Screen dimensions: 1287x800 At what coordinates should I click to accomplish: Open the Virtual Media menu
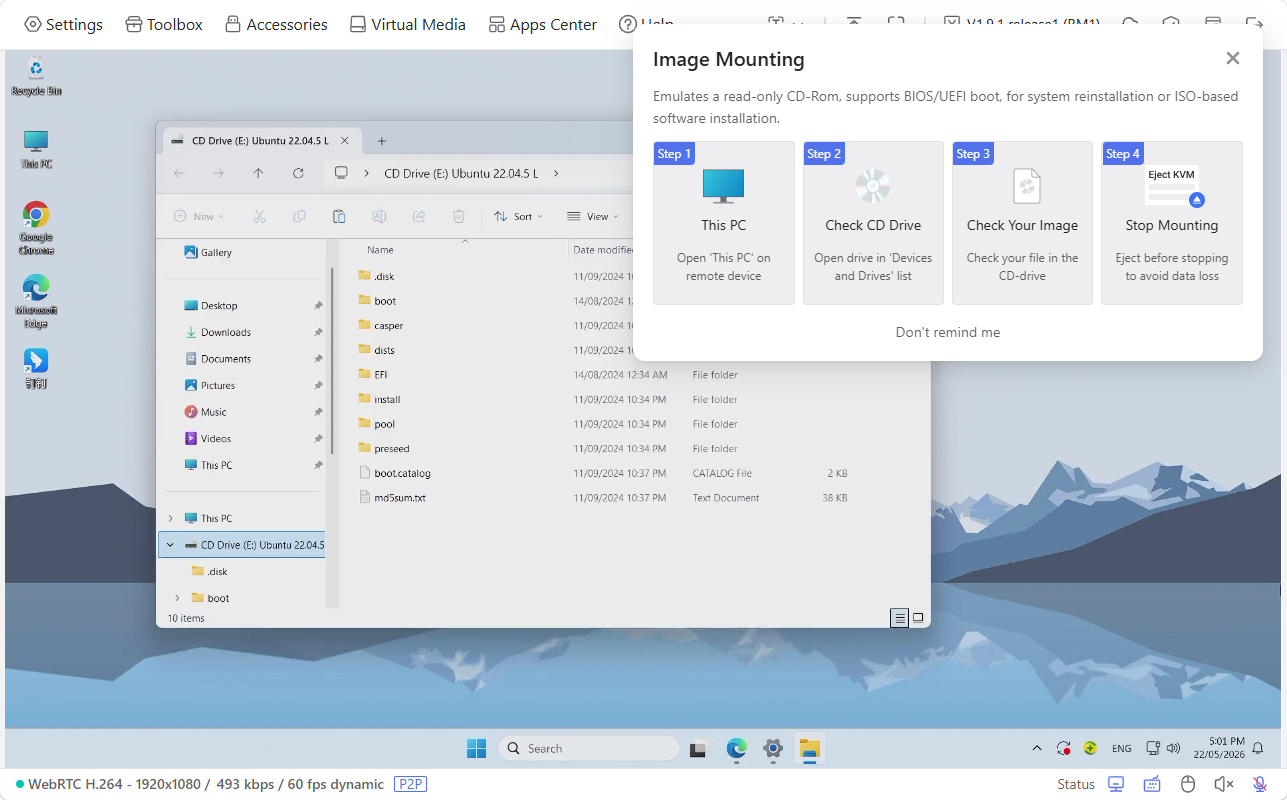(x=407, y=24)
